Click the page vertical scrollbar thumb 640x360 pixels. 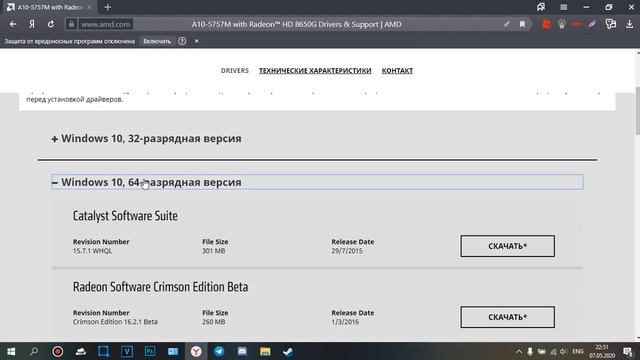click(638, 110)
